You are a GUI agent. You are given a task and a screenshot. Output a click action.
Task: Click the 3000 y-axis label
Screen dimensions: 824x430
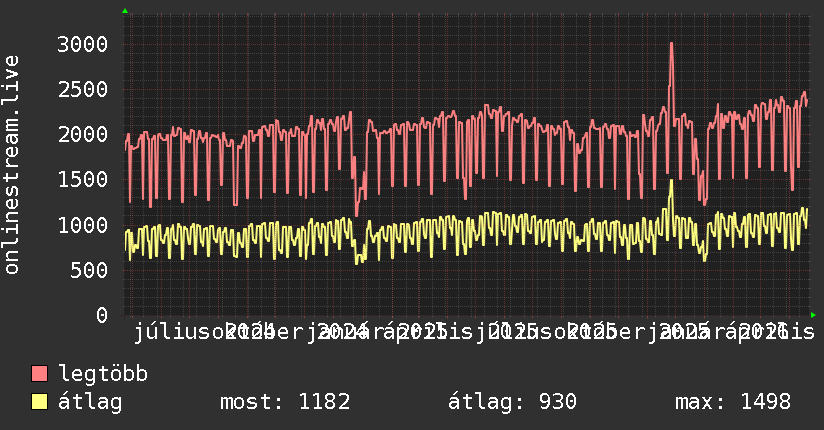click(x=83, y=44)
